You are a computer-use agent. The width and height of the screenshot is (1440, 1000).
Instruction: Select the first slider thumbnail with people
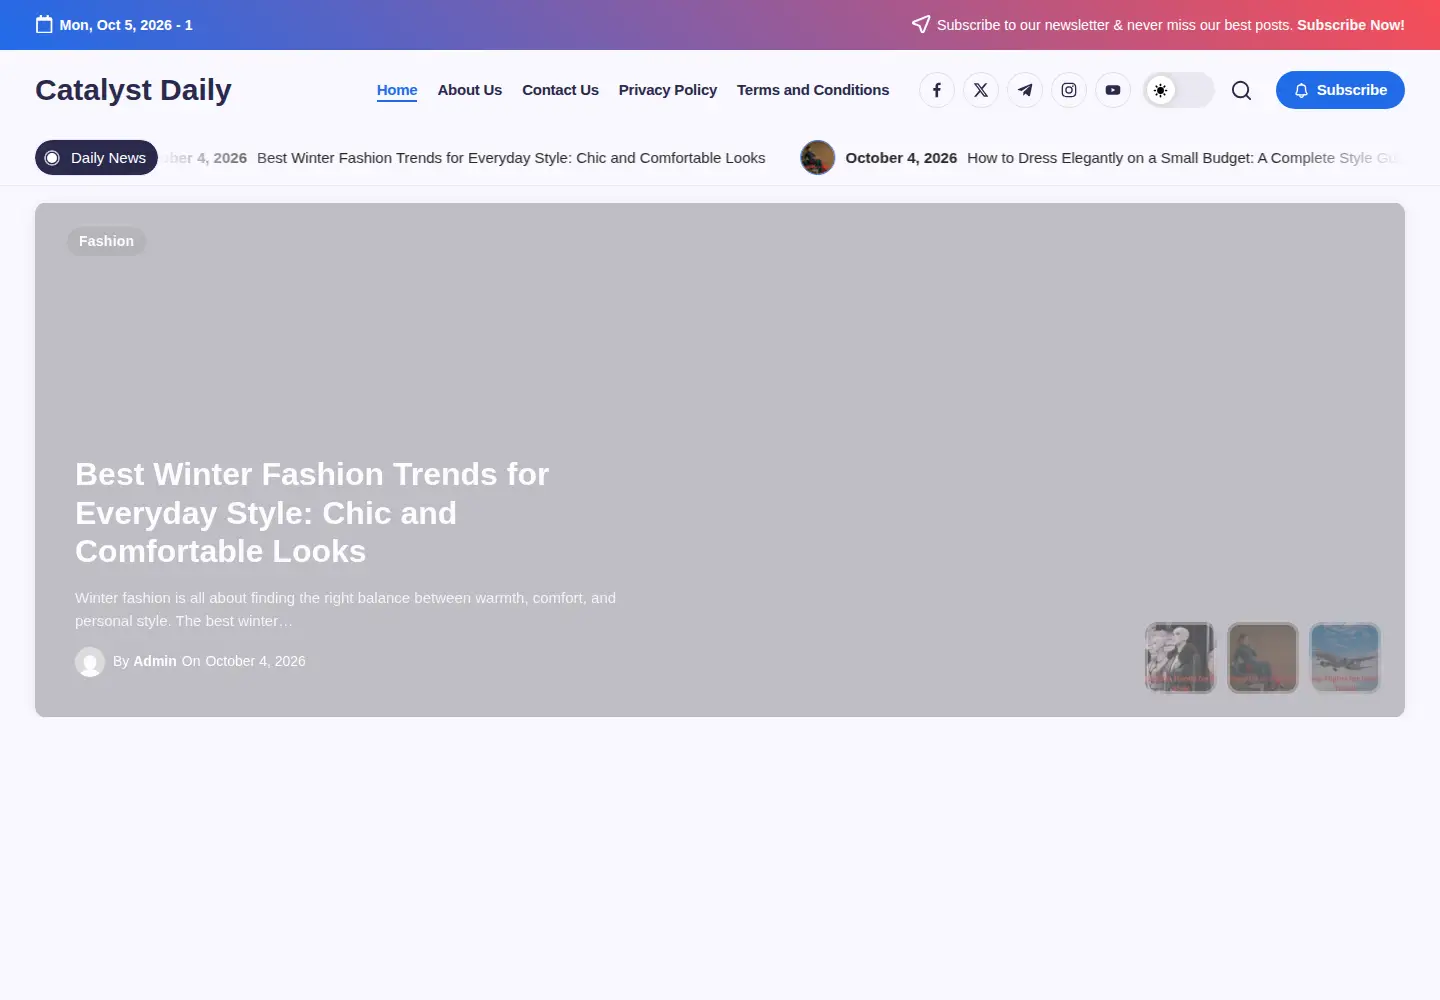[1180, 657]
